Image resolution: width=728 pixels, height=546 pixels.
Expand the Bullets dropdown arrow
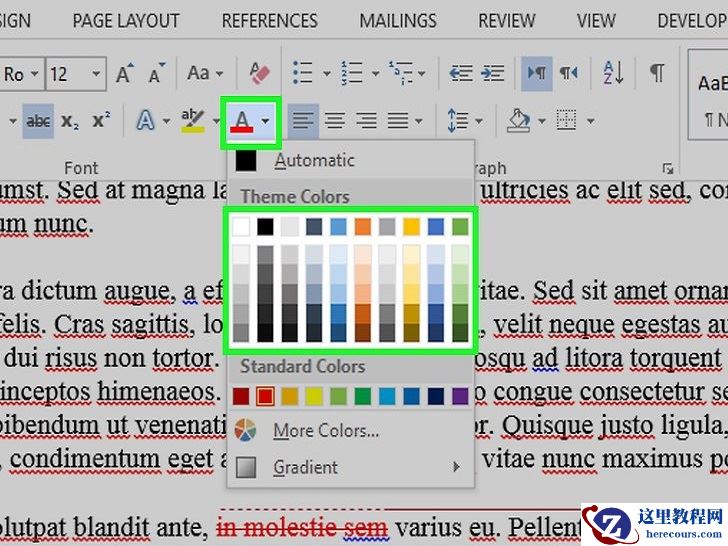point(326,73)
